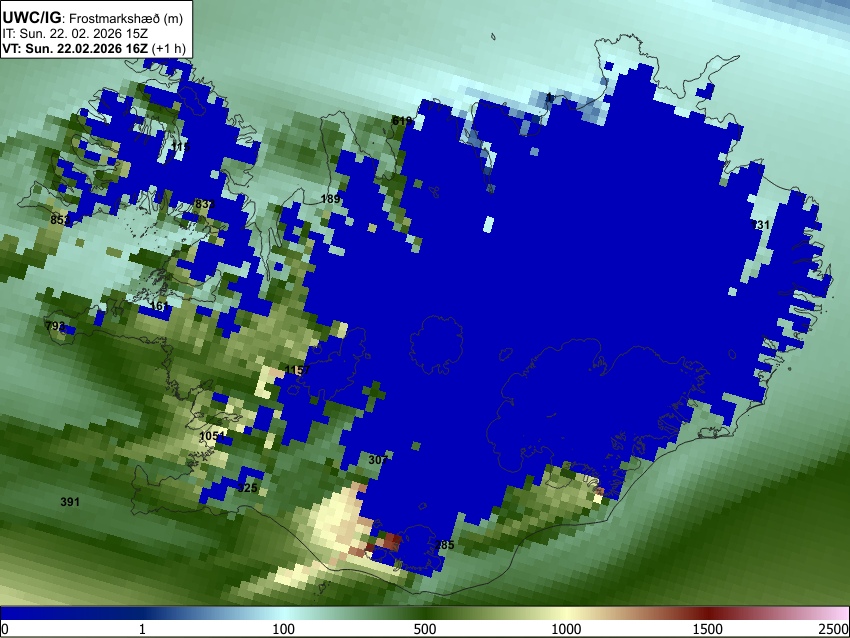Click the map value 325
Screen dimensions: 850x638
(248, 488)
